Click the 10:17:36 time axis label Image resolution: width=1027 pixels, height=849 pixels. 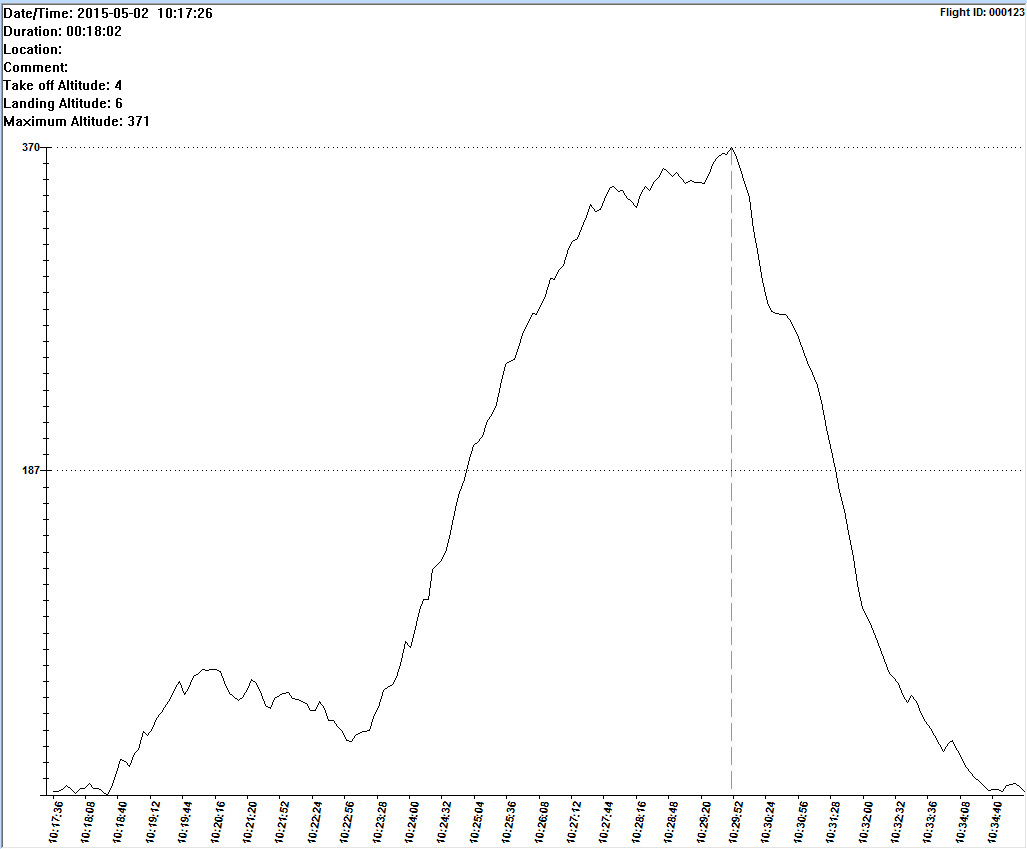(59, 822)
